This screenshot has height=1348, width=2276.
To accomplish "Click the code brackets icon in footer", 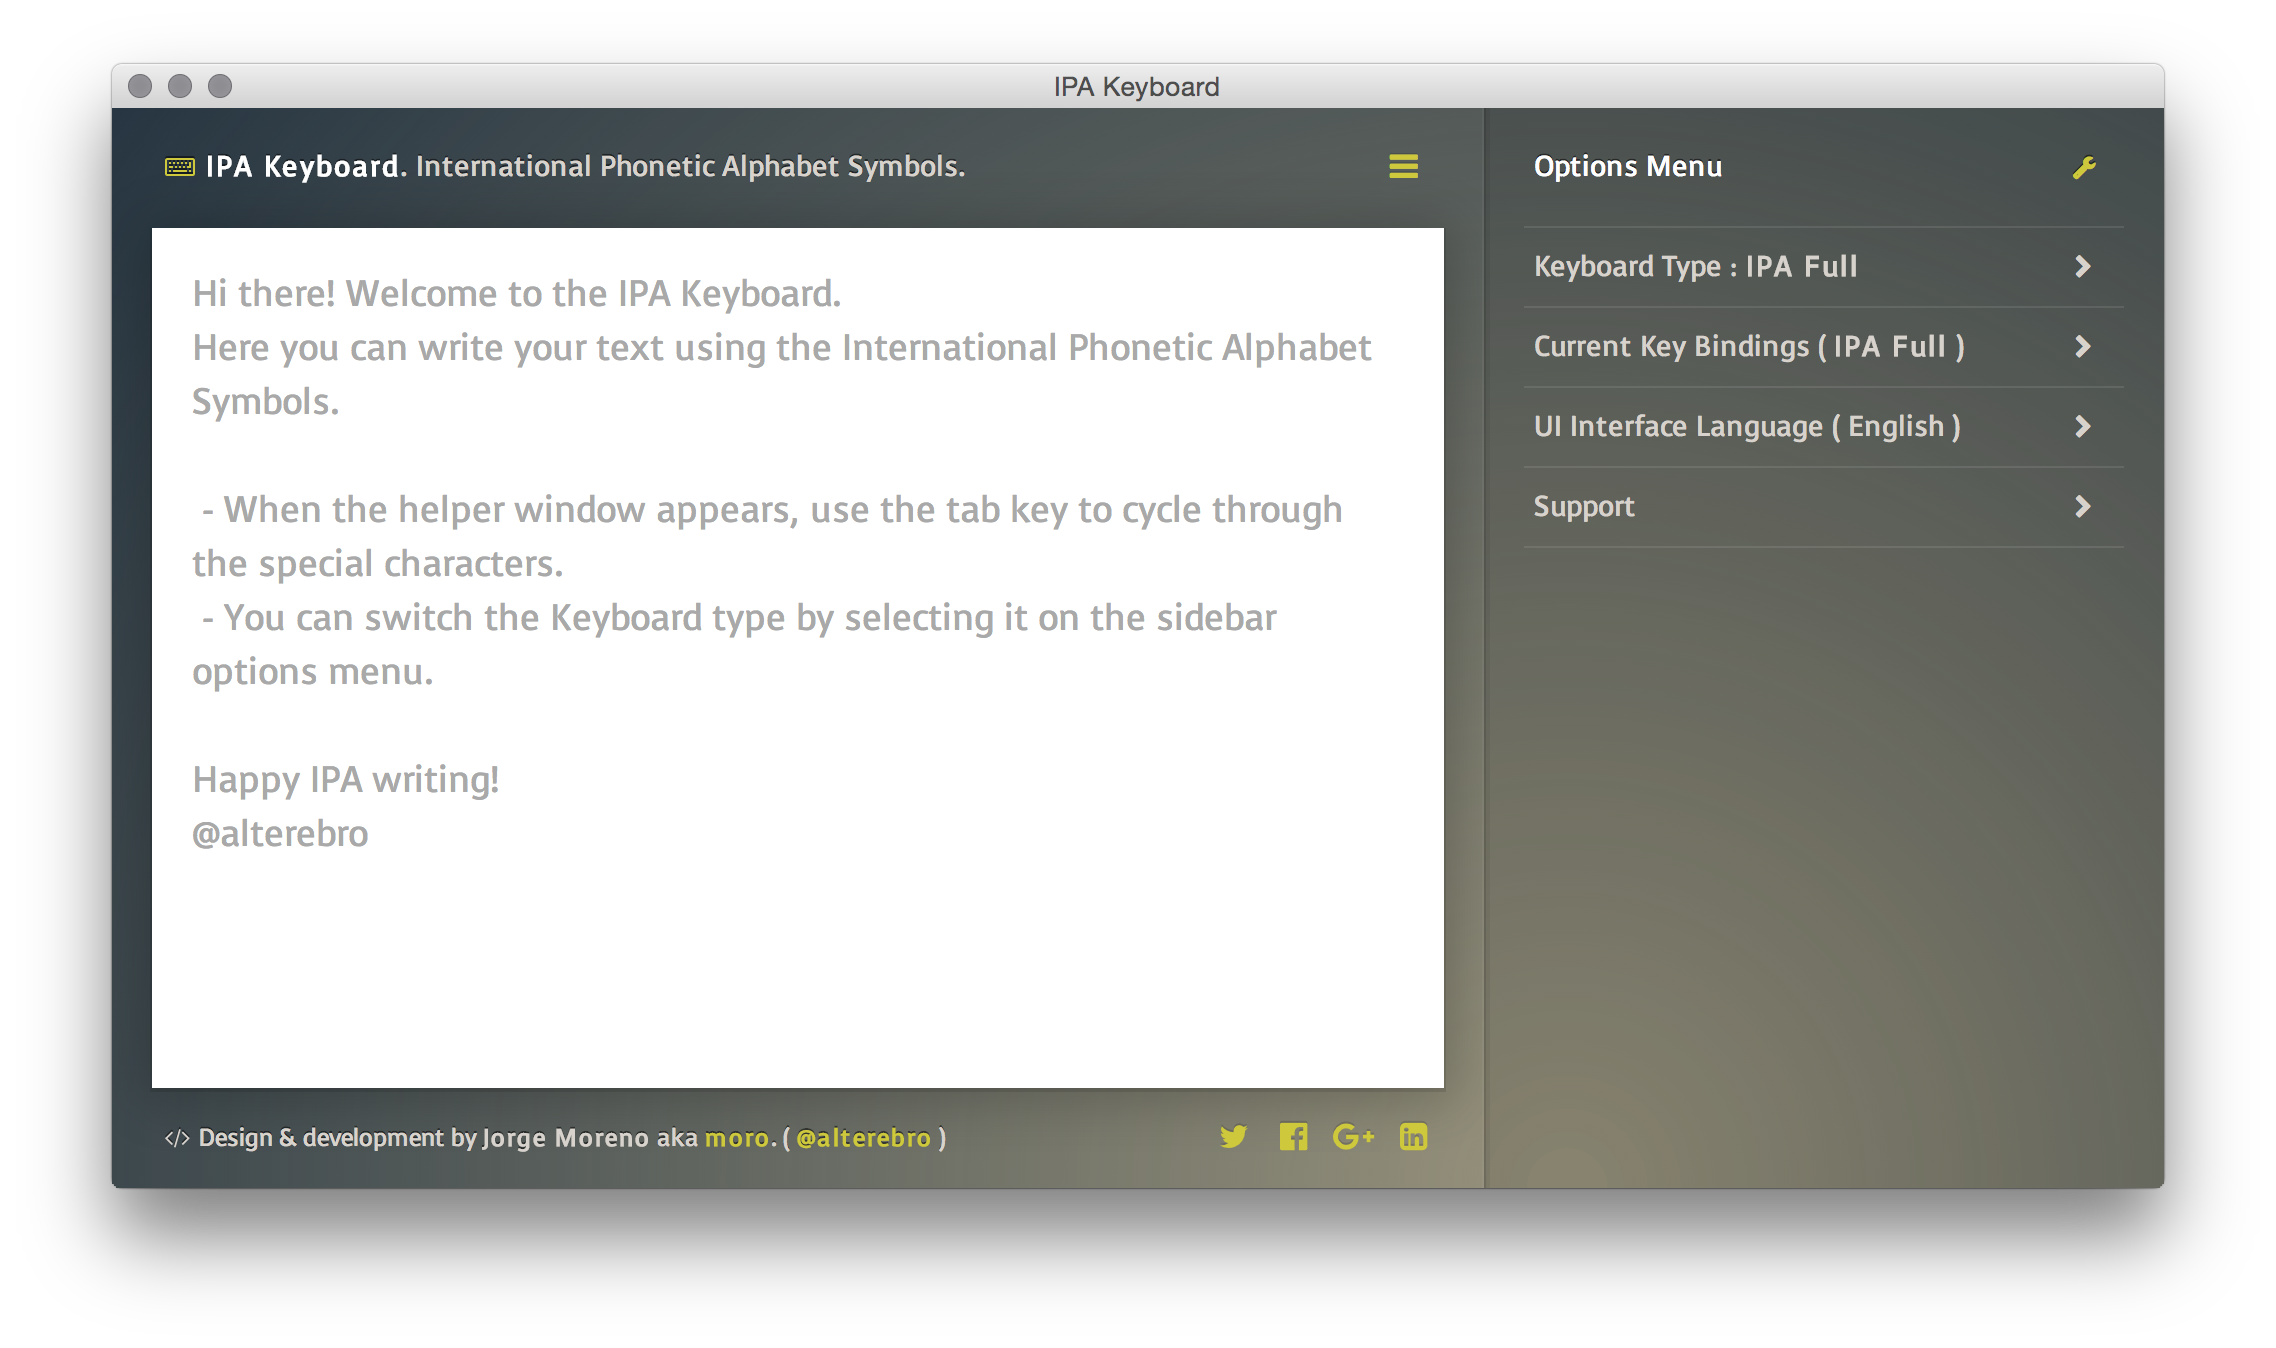I will 177,1138.
